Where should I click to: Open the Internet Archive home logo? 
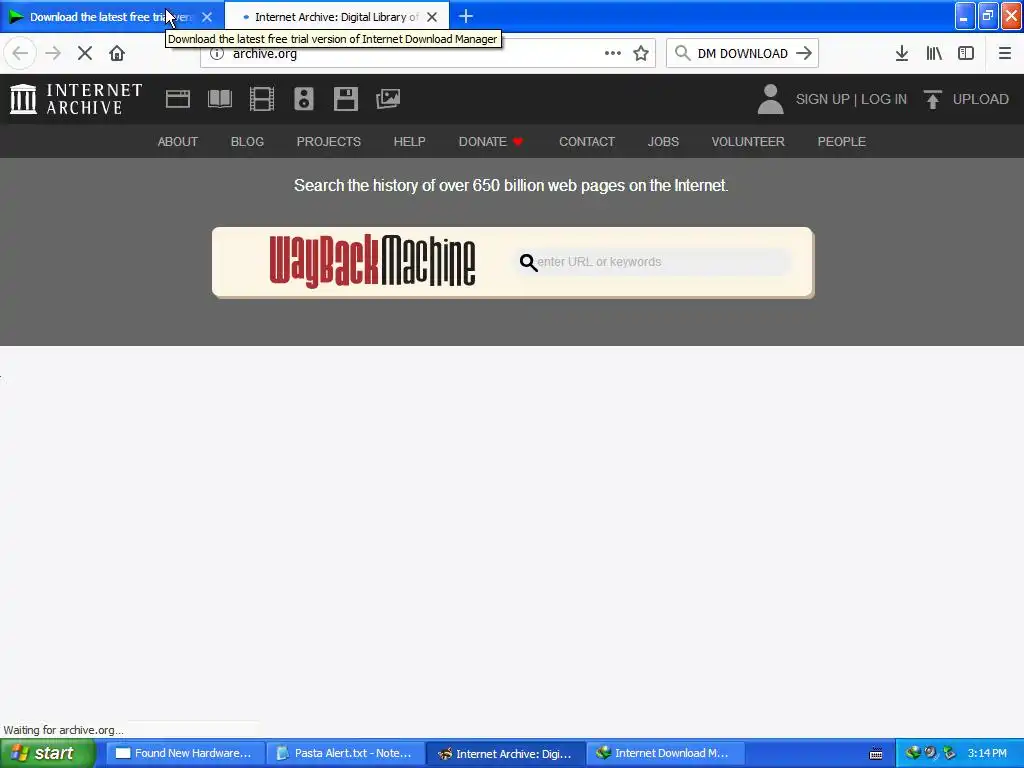pos(76,99)
